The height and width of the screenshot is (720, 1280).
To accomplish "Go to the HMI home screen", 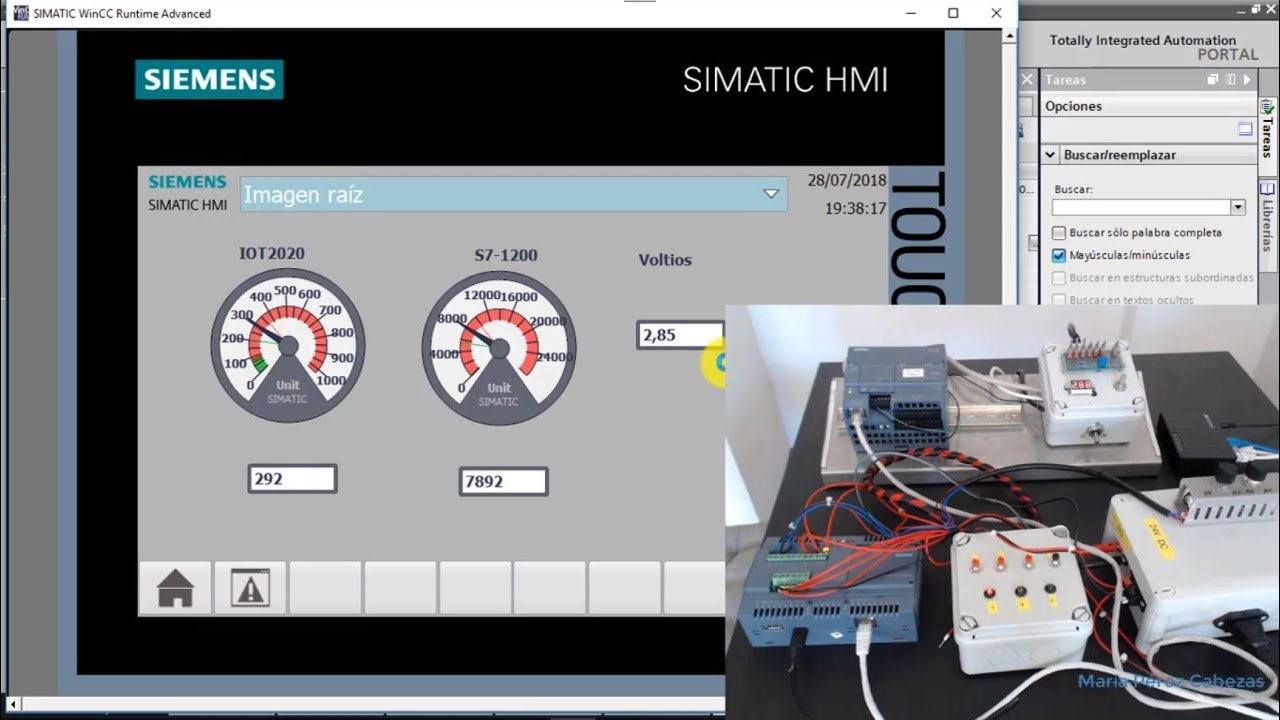I will [x=175, y=587].
